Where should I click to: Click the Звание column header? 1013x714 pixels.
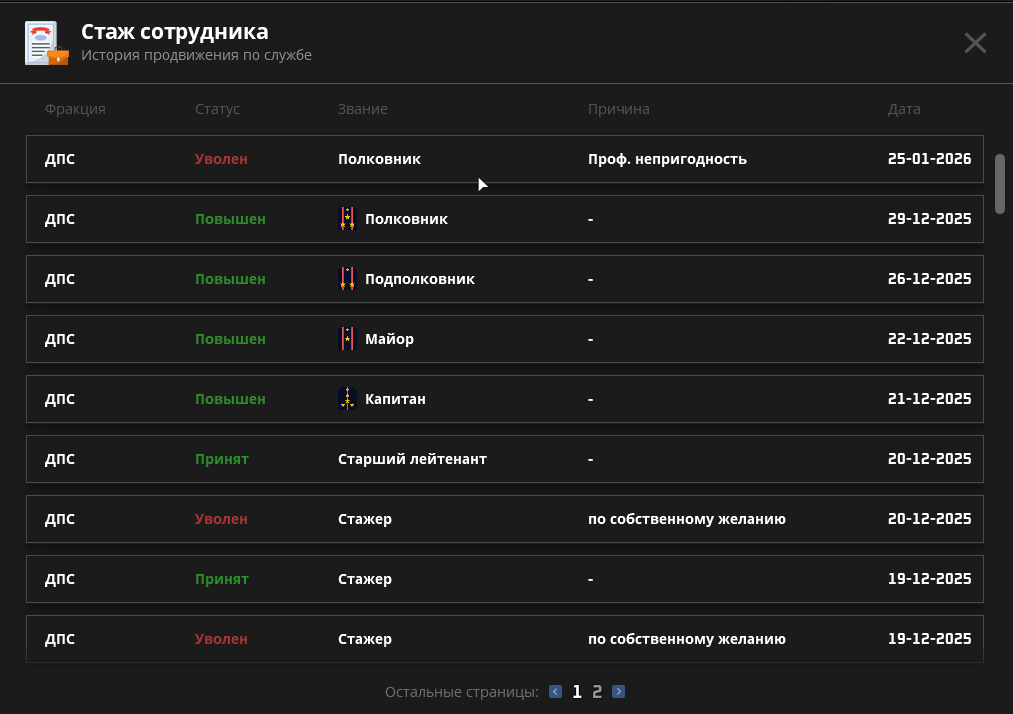[362, 109]
